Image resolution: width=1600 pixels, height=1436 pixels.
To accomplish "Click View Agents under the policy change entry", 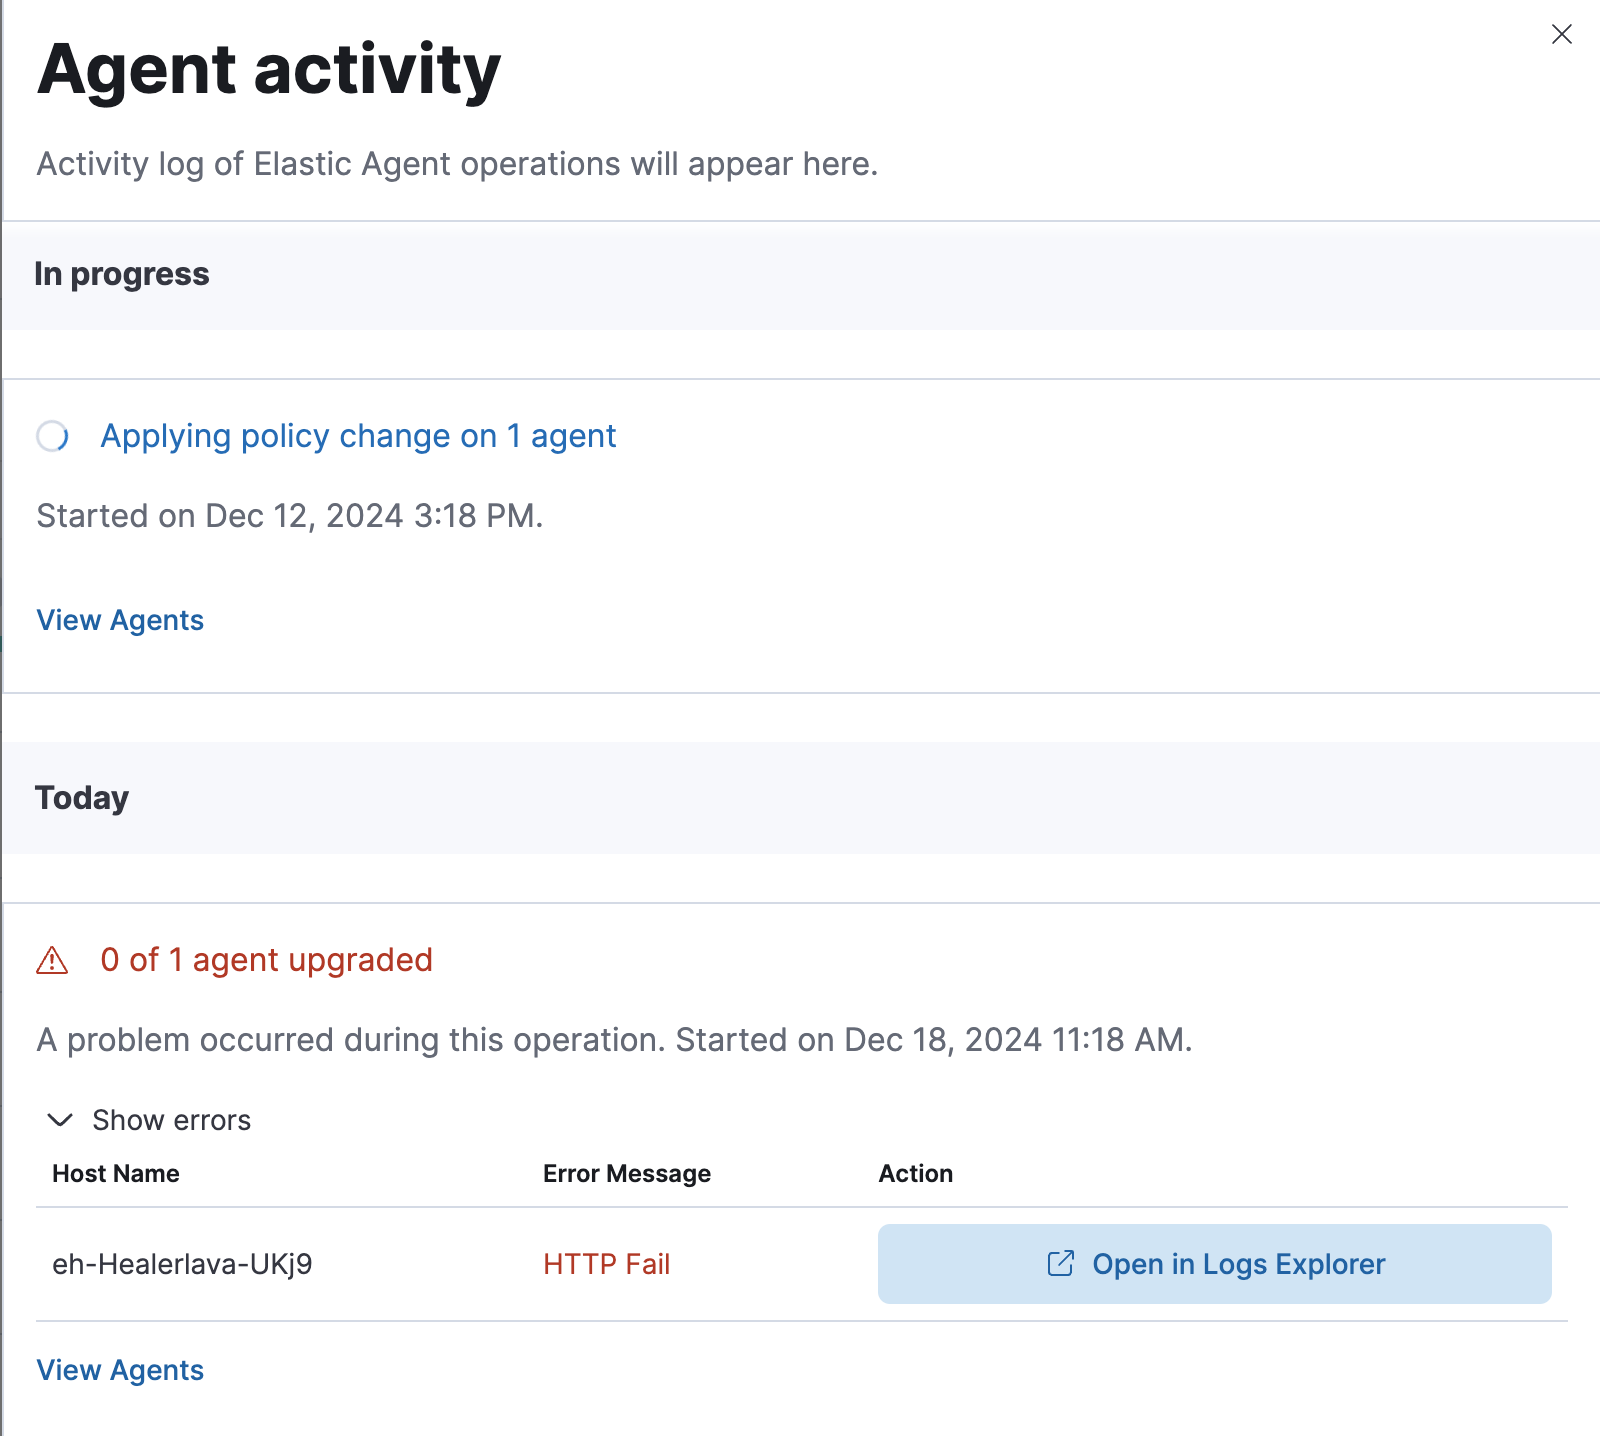I will click(x=120, y=620).
